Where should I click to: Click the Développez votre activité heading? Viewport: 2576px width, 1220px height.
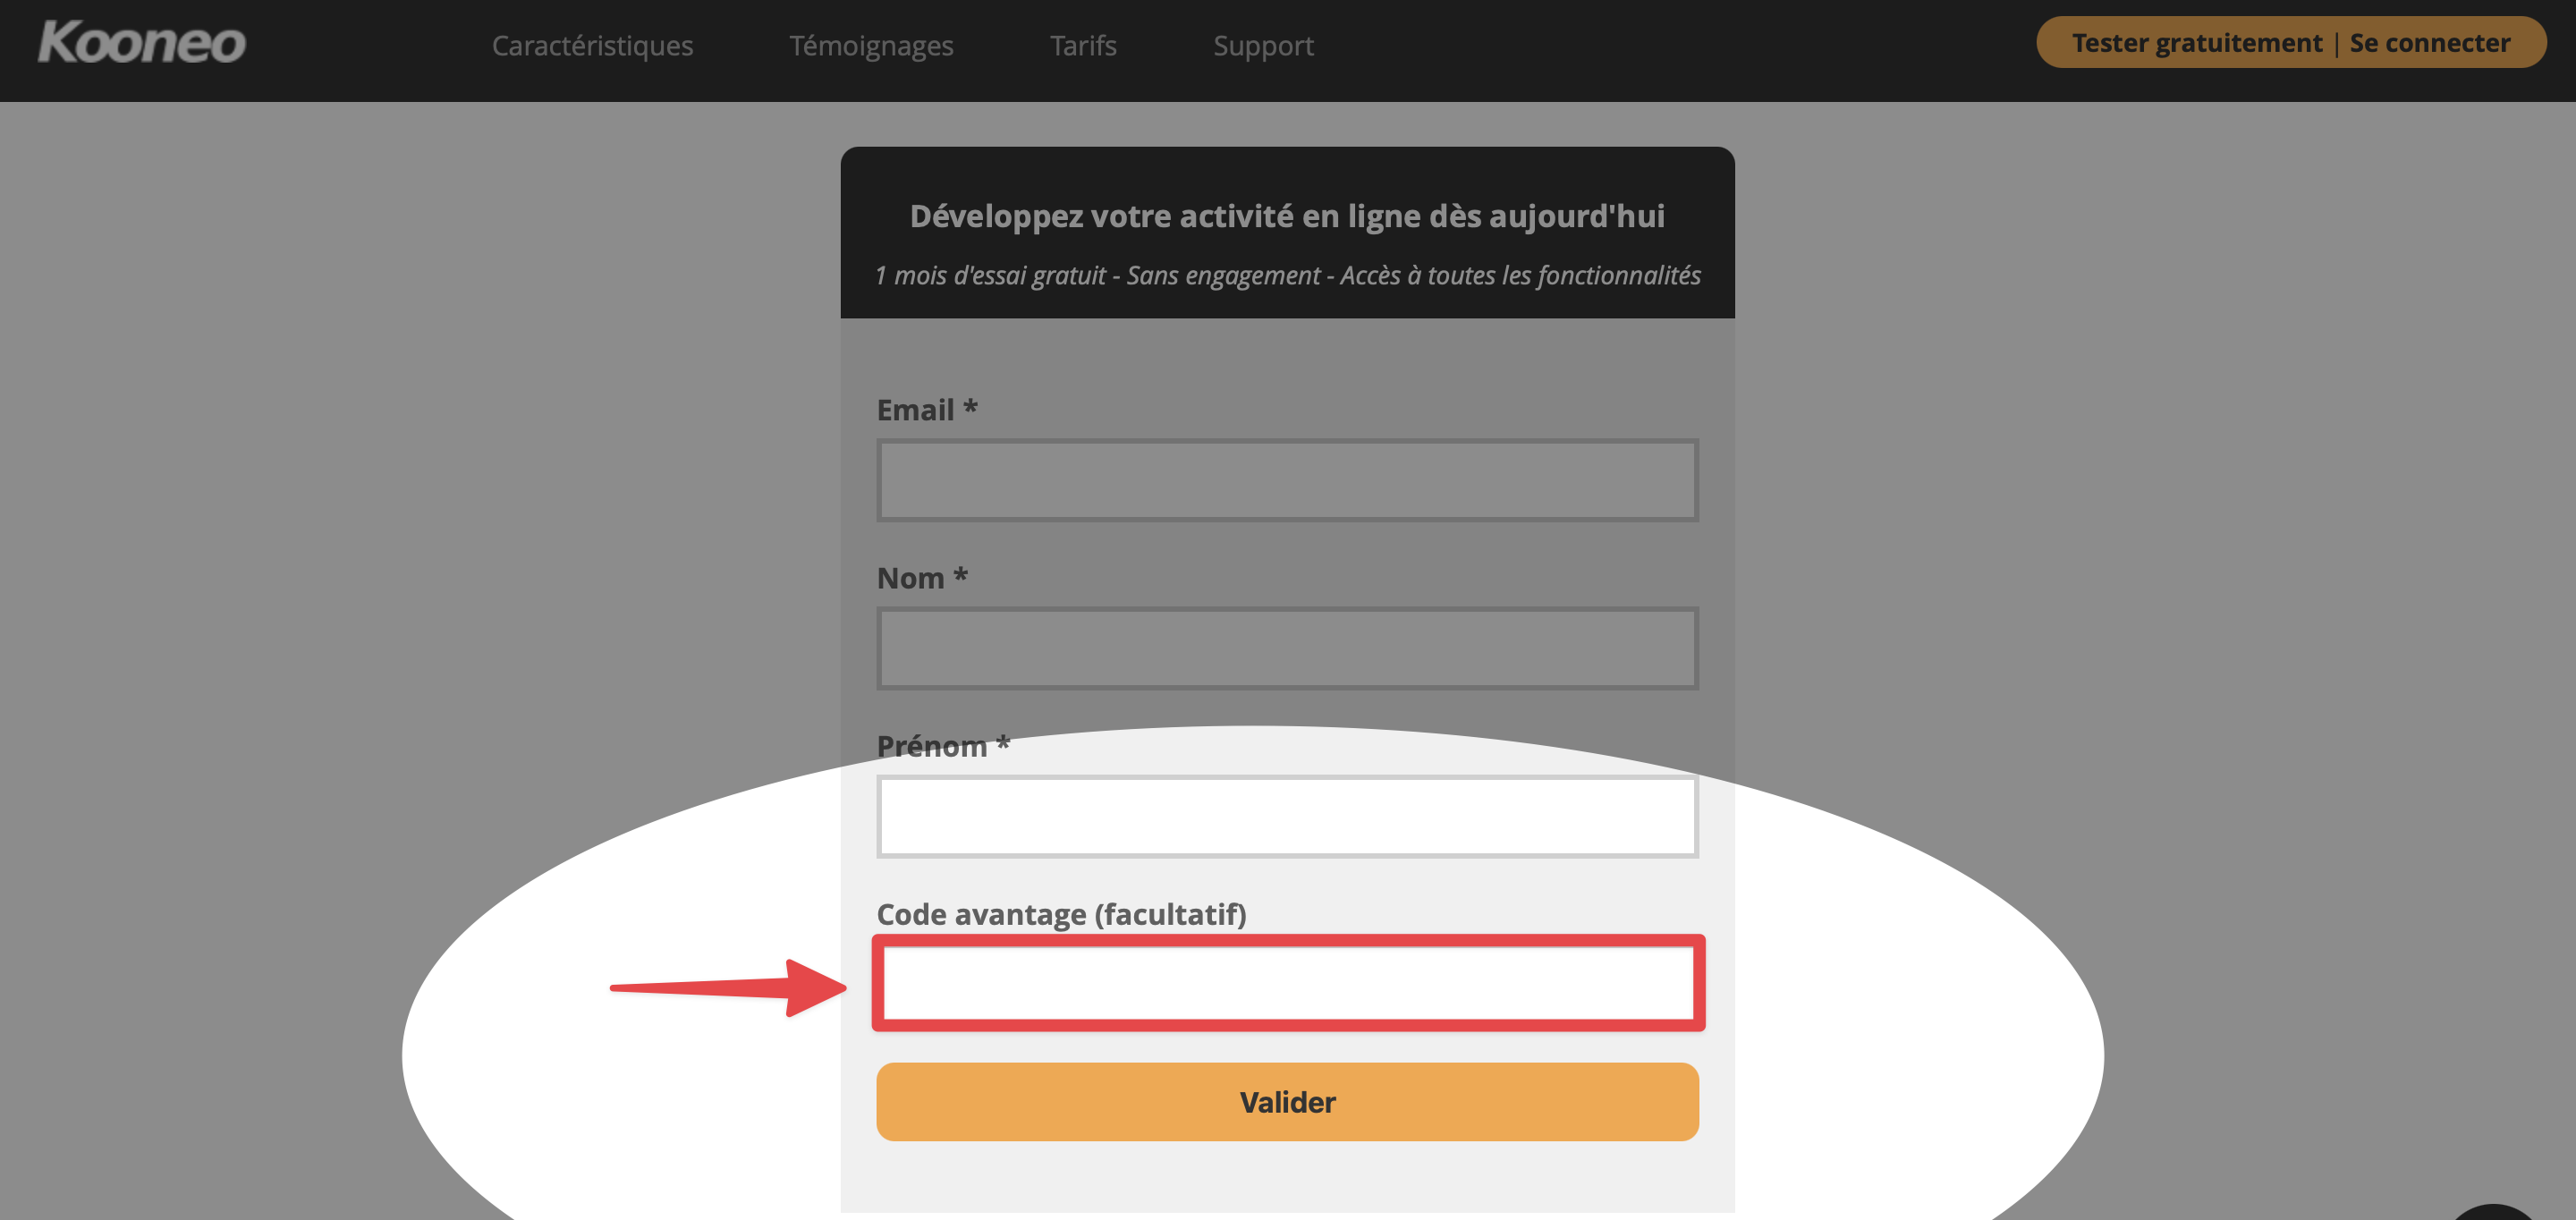(1287, 216)
